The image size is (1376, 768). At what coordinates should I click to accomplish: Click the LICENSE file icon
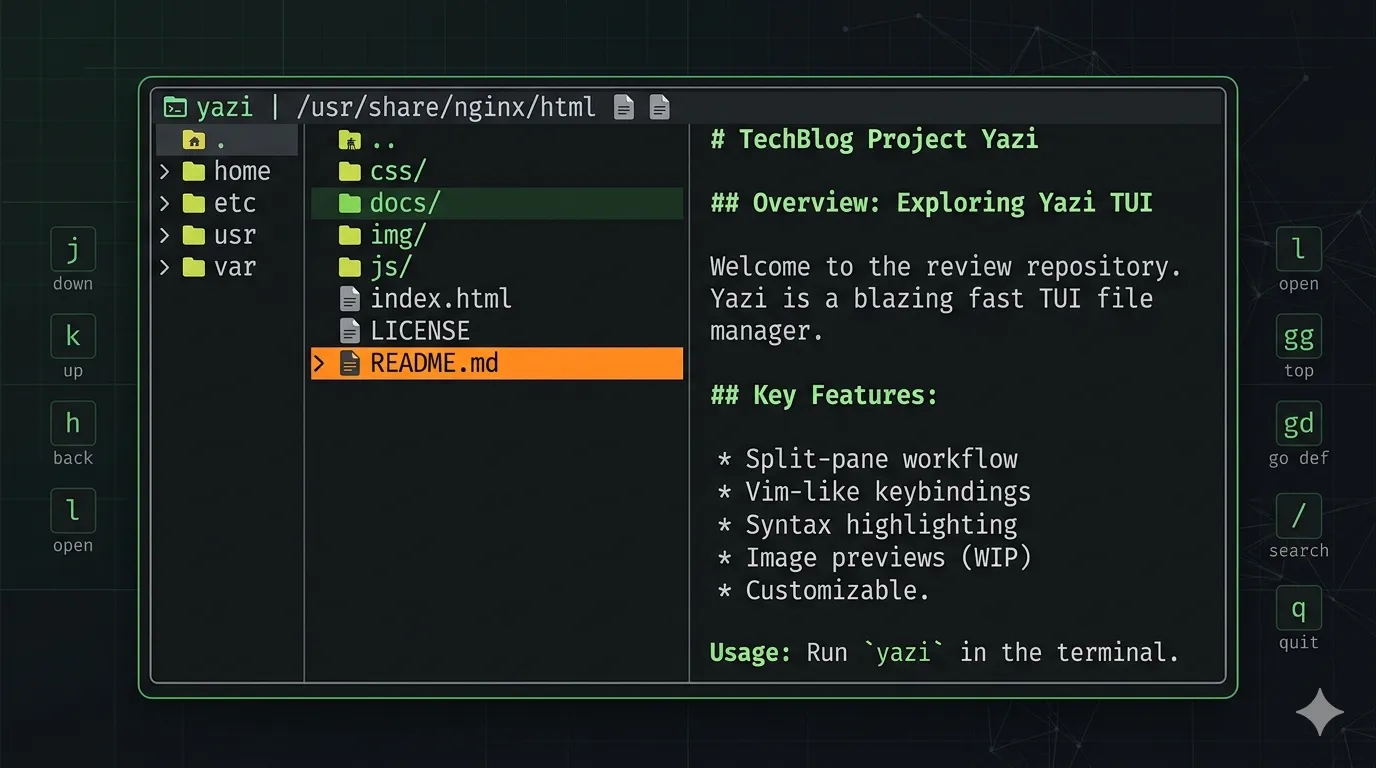[x=349, y=330]
